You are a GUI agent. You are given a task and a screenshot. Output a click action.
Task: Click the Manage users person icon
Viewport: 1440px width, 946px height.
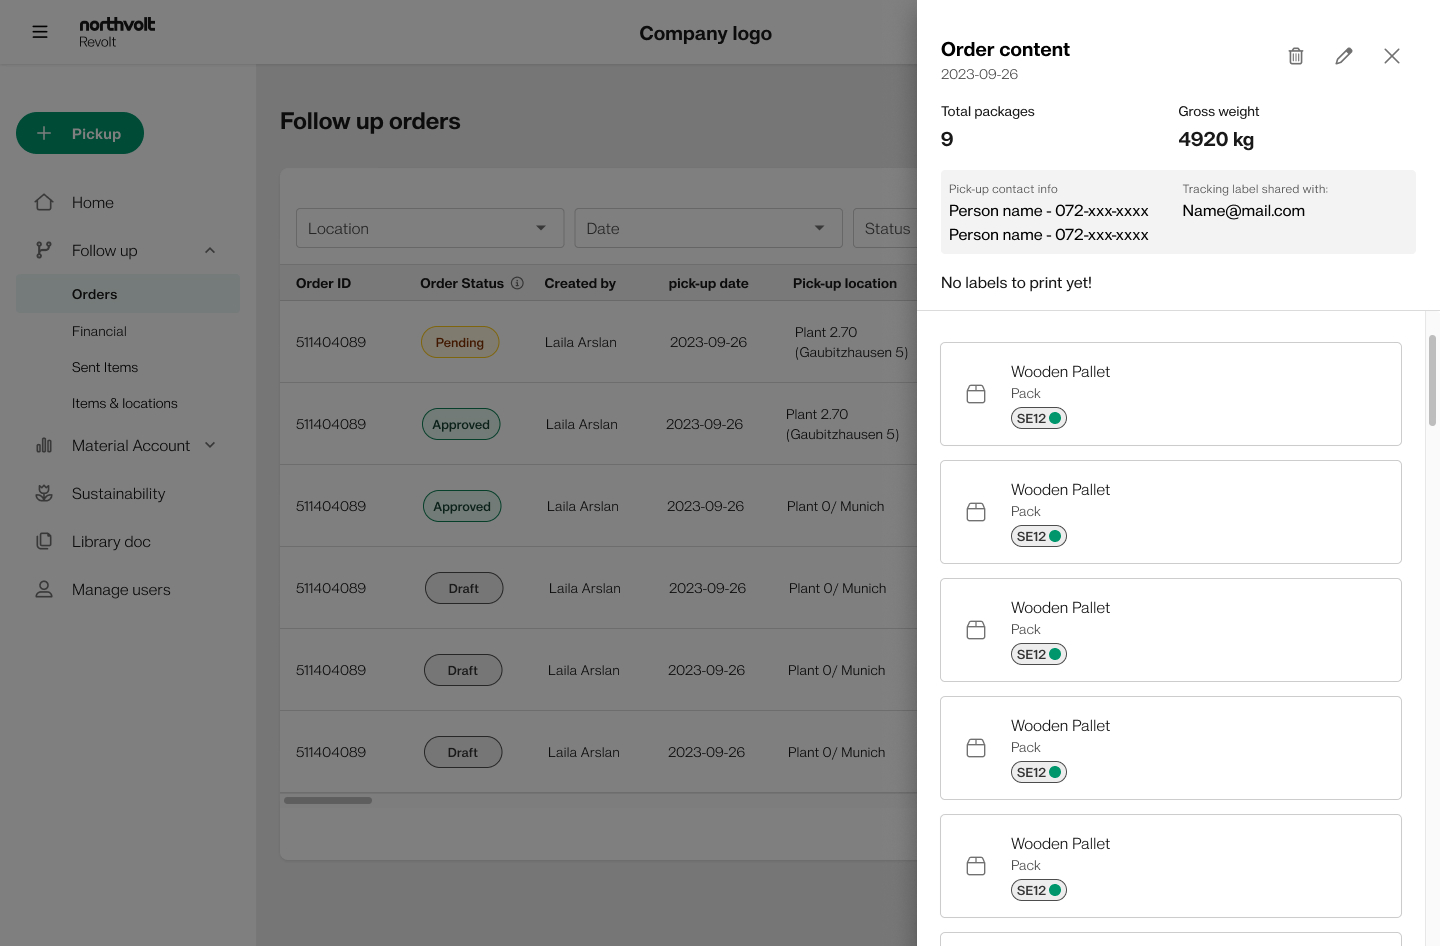pyautogui.click(x=44, y=589)
